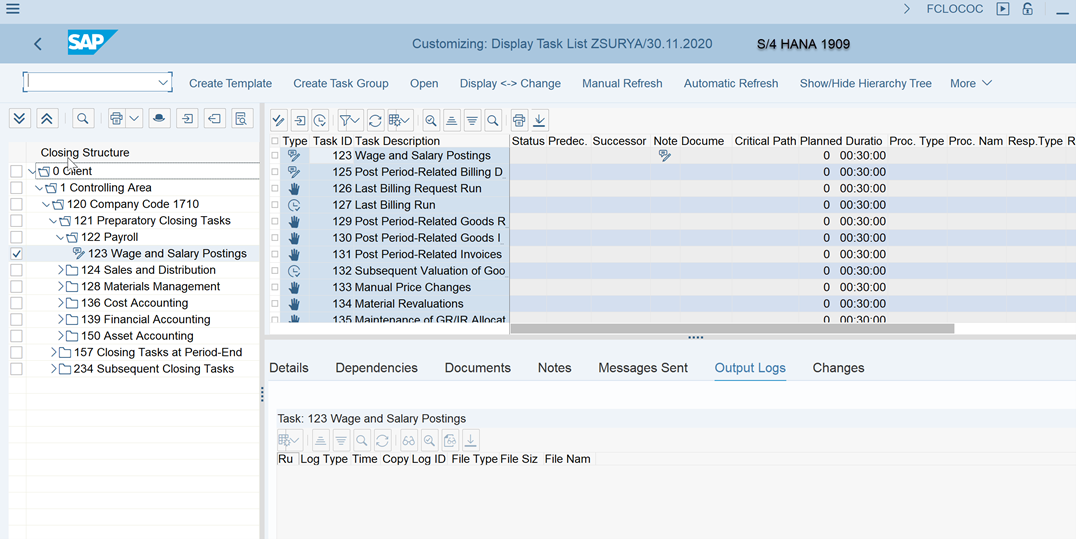Switch to the Dependencies tab
Screen dimensions: 1076x539
pyautogui.click(x=376, y=368)
